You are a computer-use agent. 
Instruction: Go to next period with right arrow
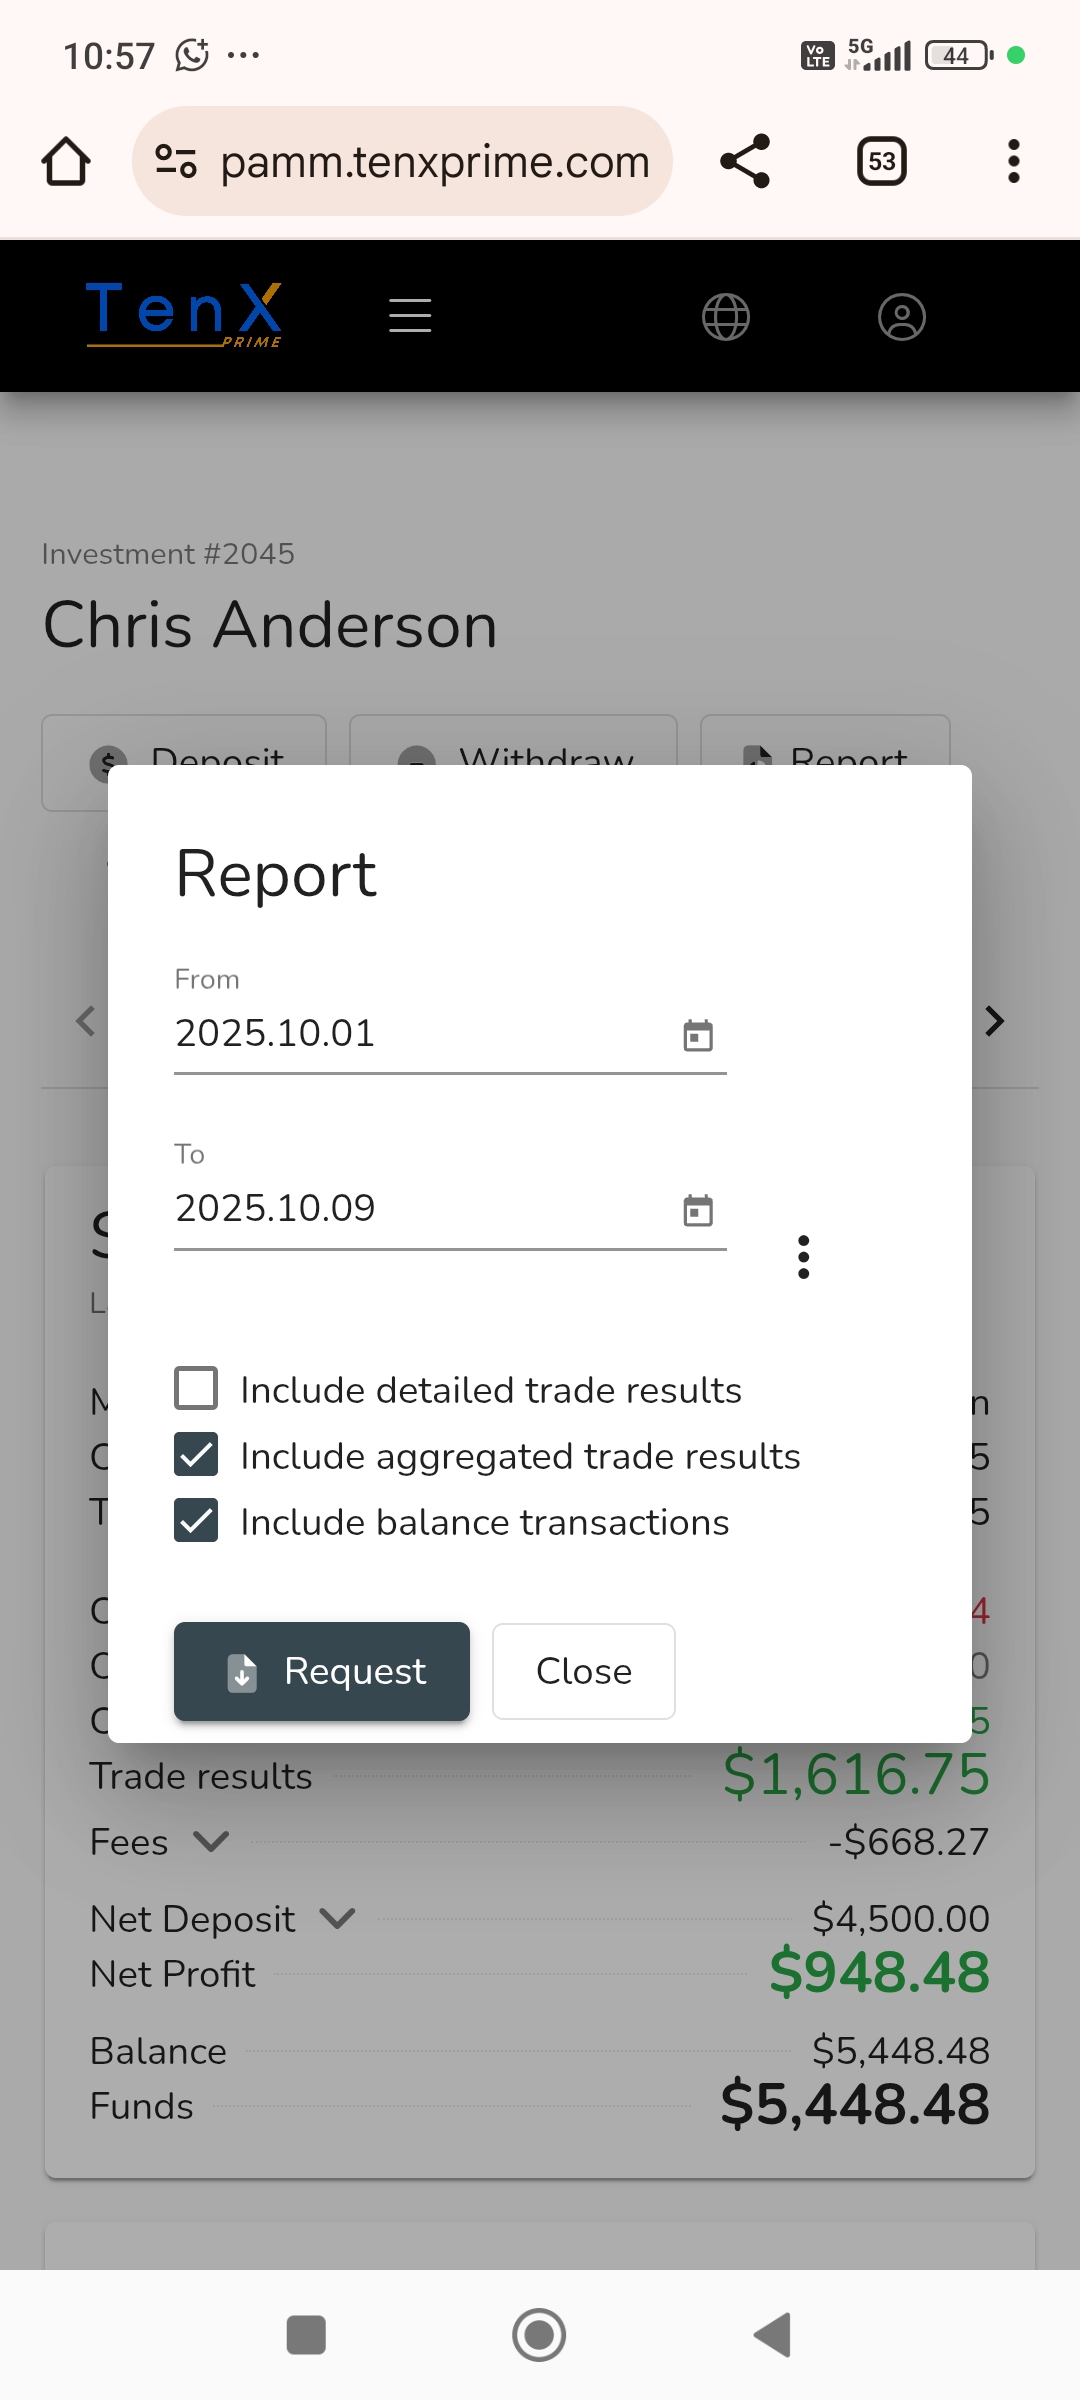tap(994, 1021)
